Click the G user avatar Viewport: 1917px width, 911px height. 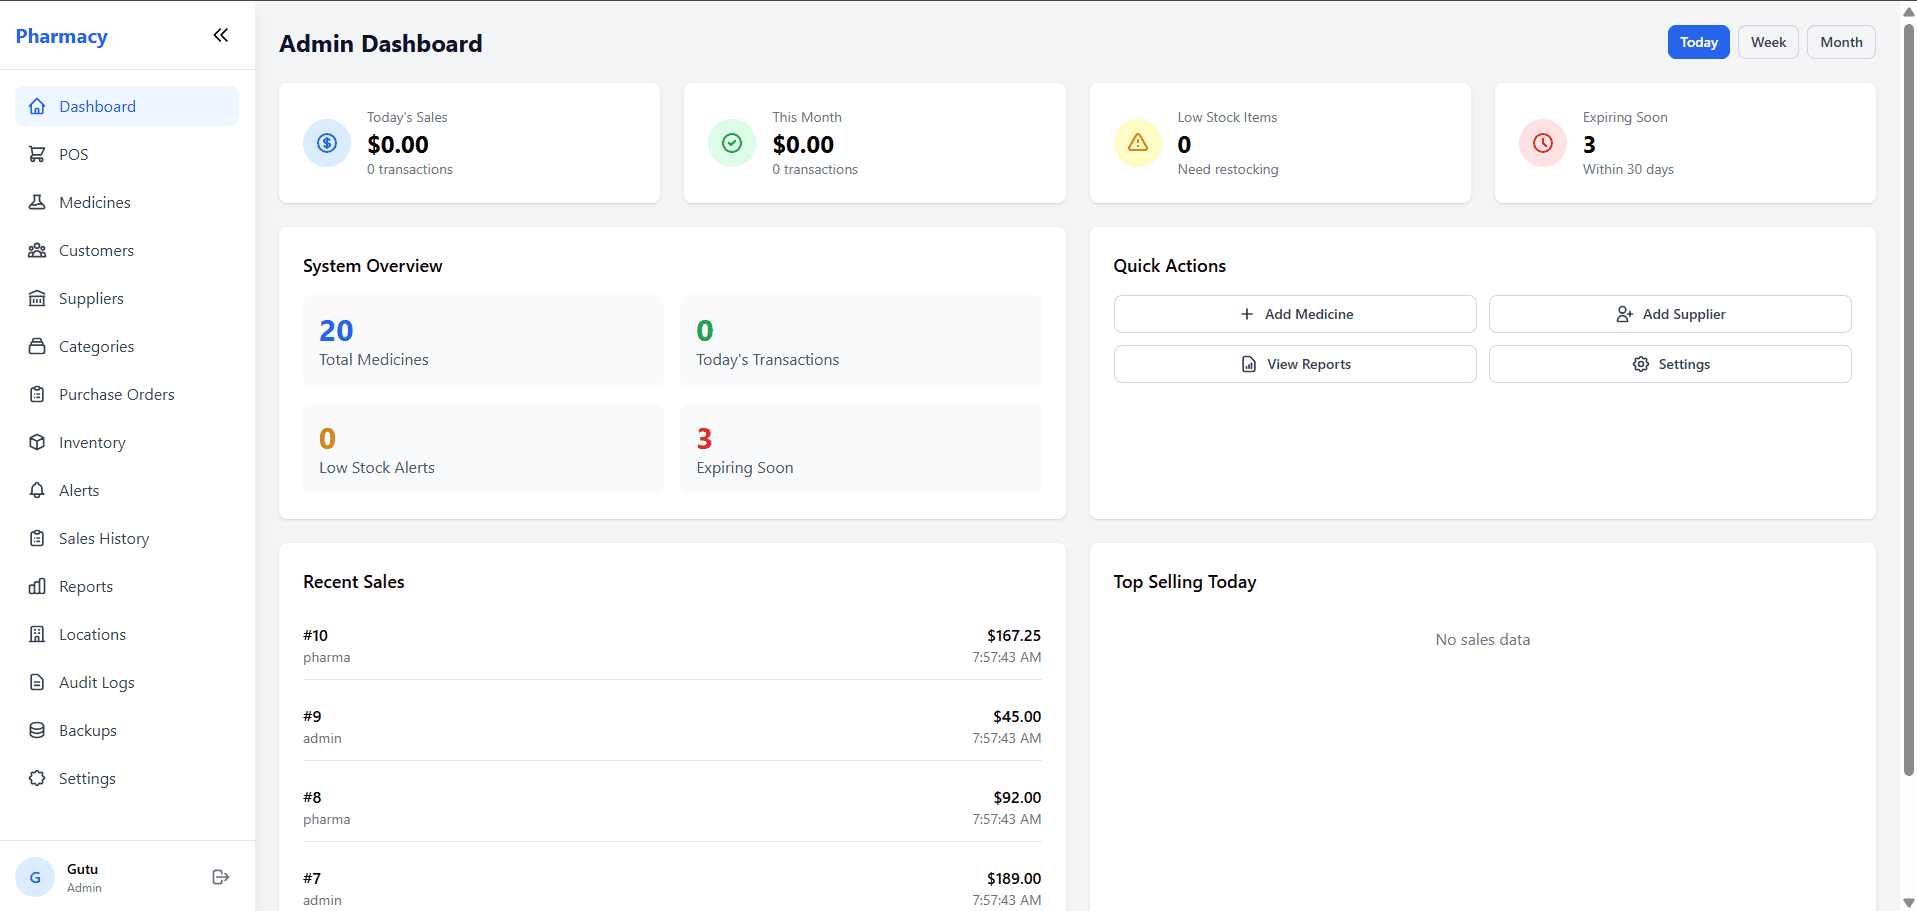coord(35,877)
